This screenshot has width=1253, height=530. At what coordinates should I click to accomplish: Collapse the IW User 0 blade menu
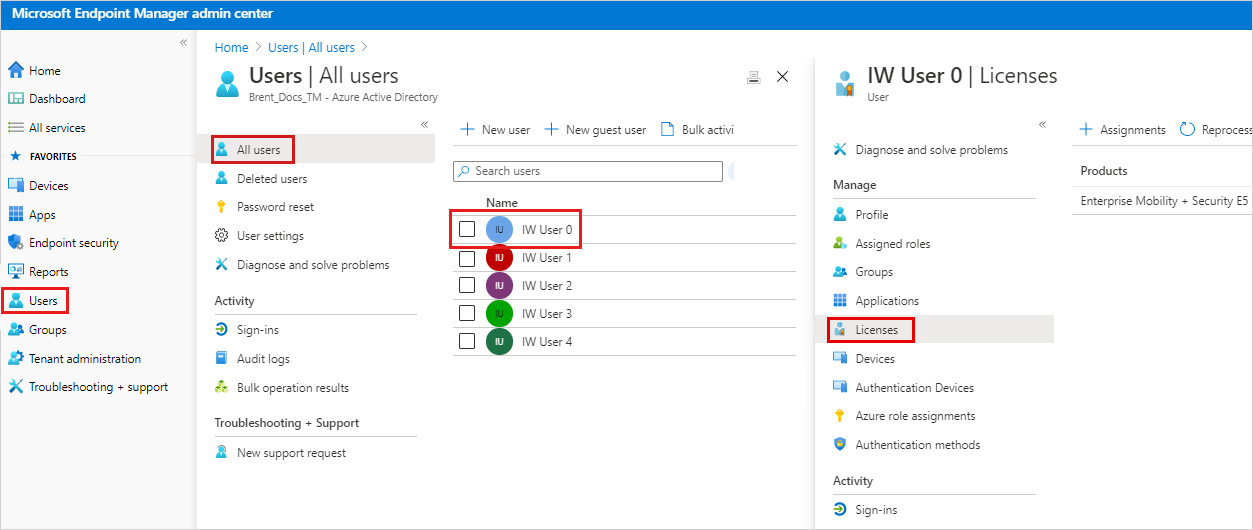point(1042,124)
